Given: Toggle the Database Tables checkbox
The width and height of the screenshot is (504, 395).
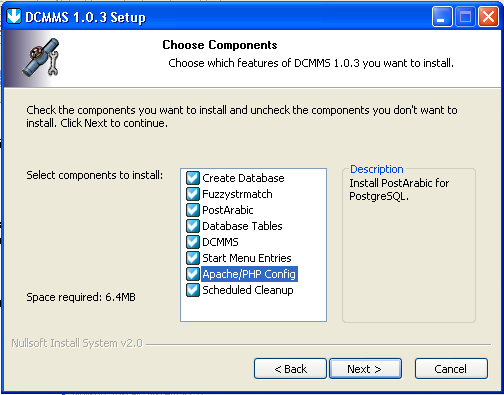Looking at the screenshot, I should pos(193,226).
